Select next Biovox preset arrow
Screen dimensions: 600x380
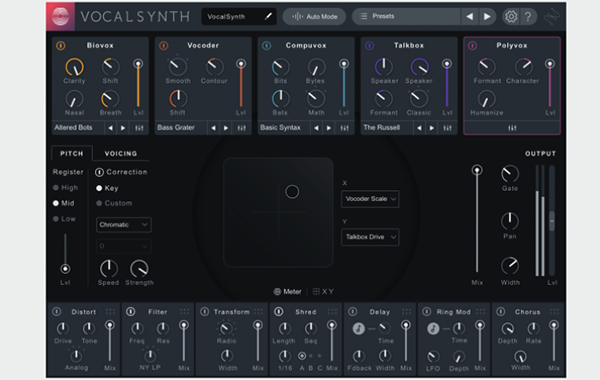(123, 128)
